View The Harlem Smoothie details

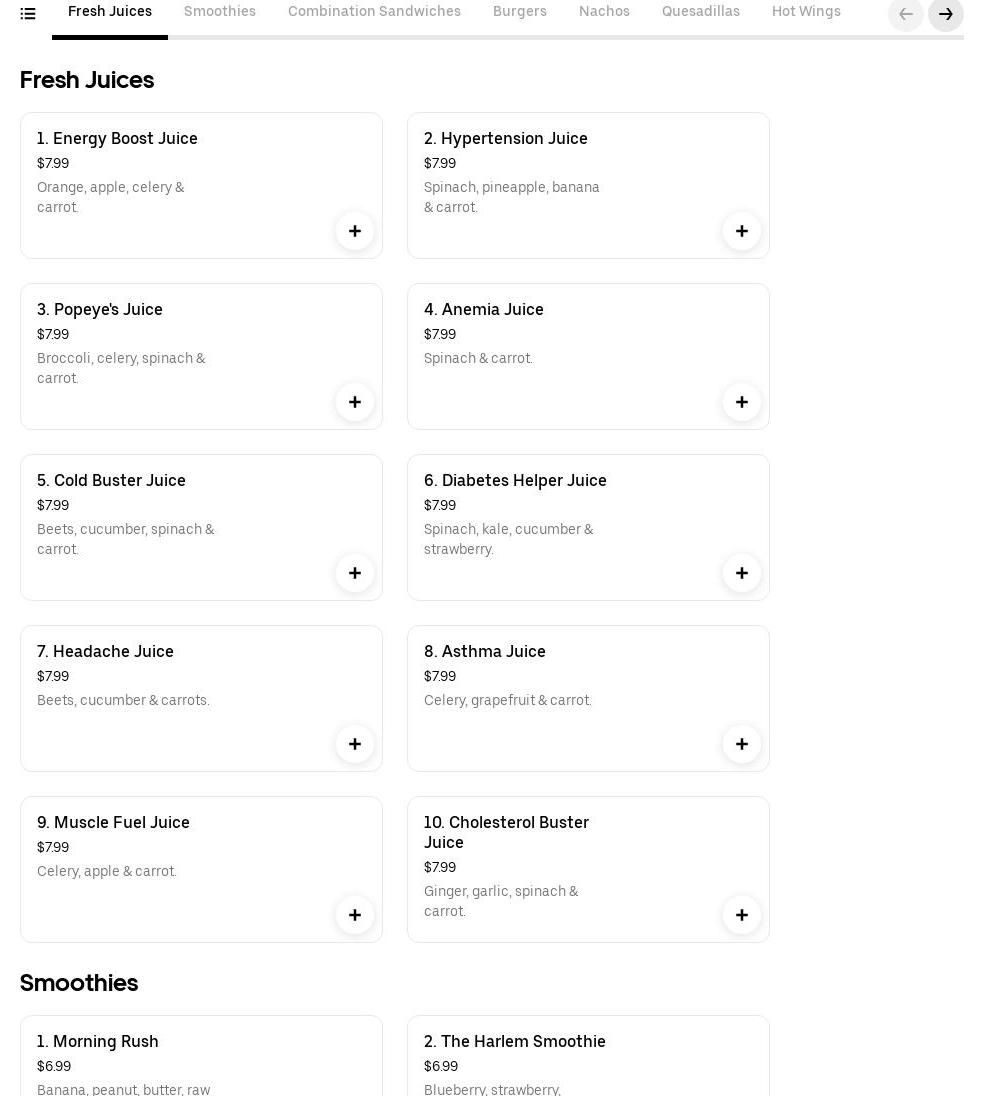coord(515,1042)
